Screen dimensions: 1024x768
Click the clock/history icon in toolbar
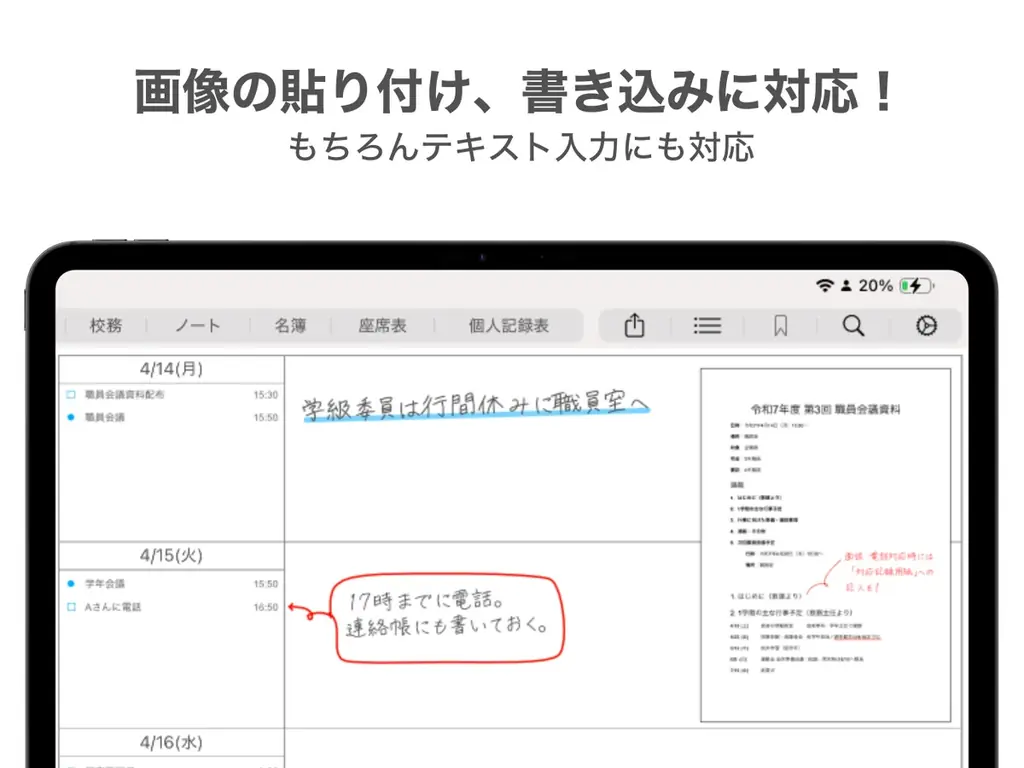pos(926,326)
